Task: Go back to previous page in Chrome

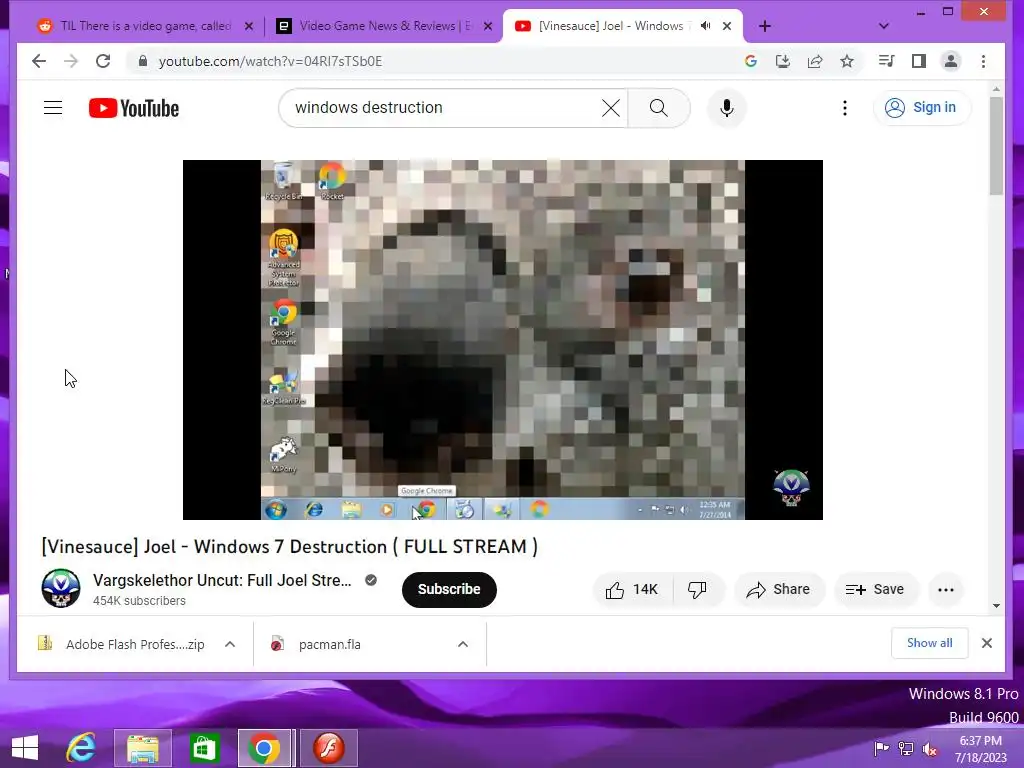Action: pos(39,61)
